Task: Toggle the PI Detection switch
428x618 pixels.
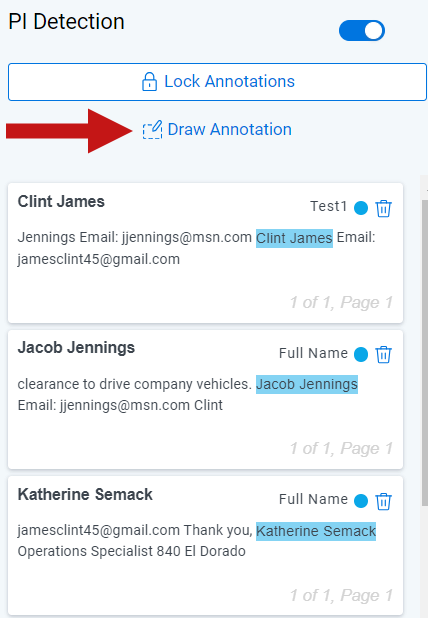Action: pos(362,31)
